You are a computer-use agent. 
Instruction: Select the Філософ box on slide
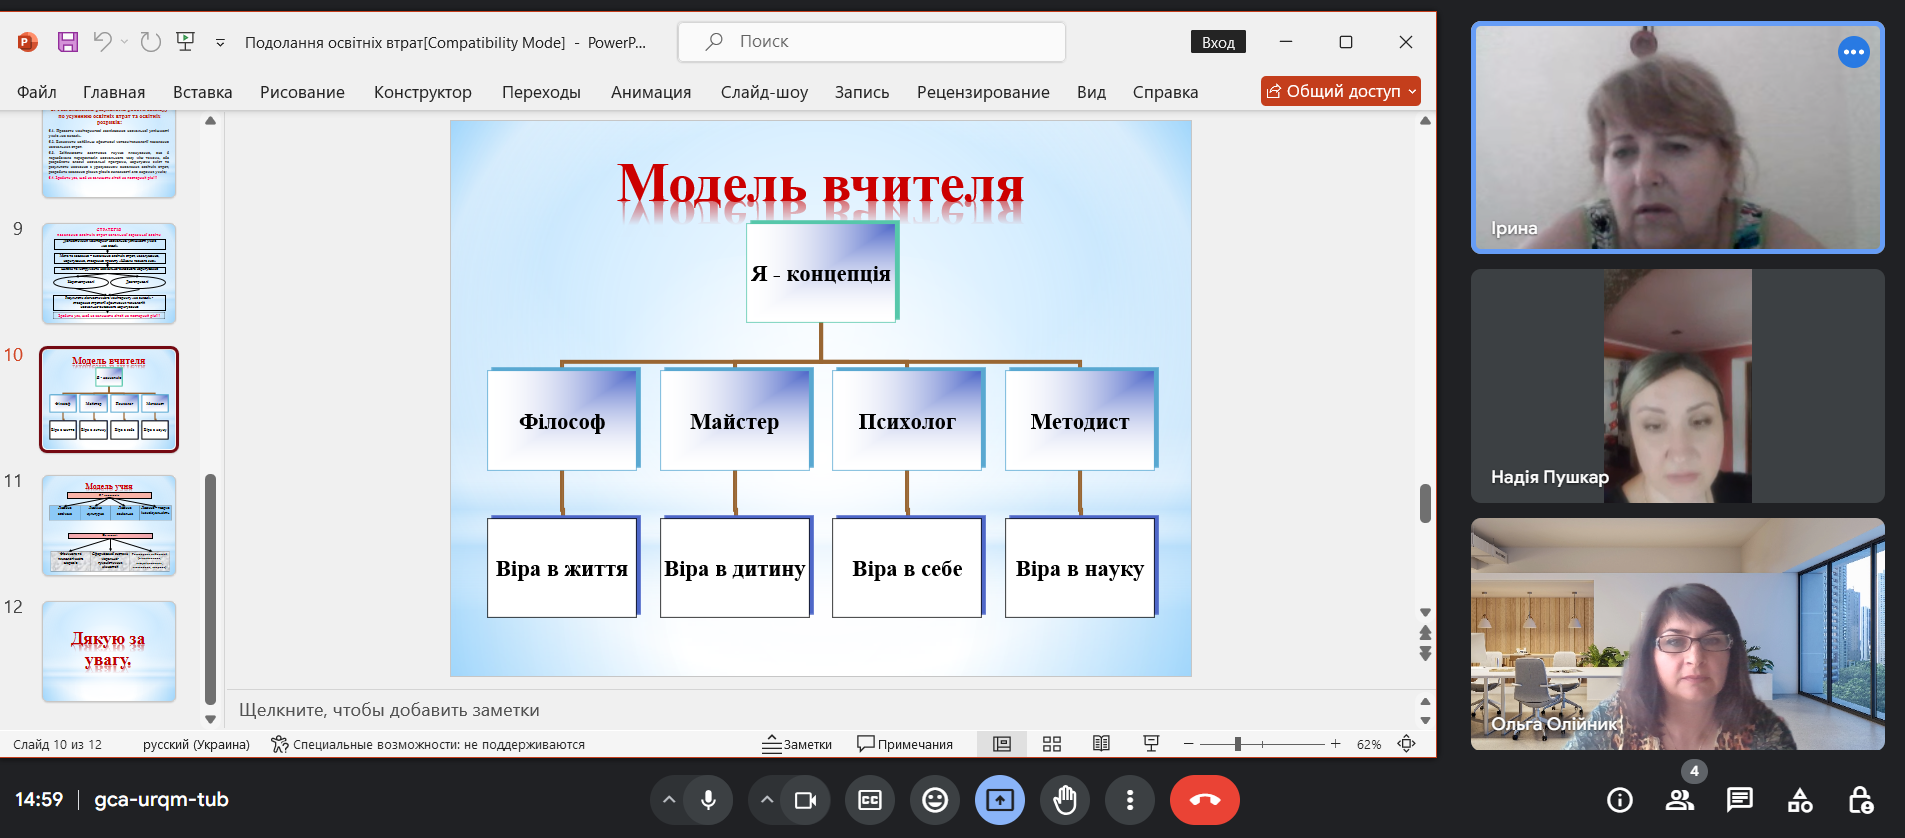point(562,420)
